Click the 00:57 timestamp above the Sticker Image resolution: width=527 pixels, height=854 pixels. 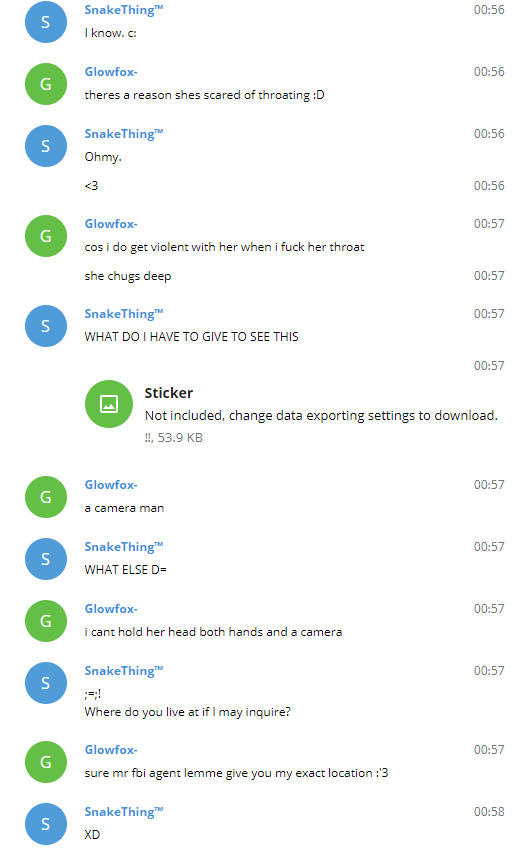pos(489,365)
